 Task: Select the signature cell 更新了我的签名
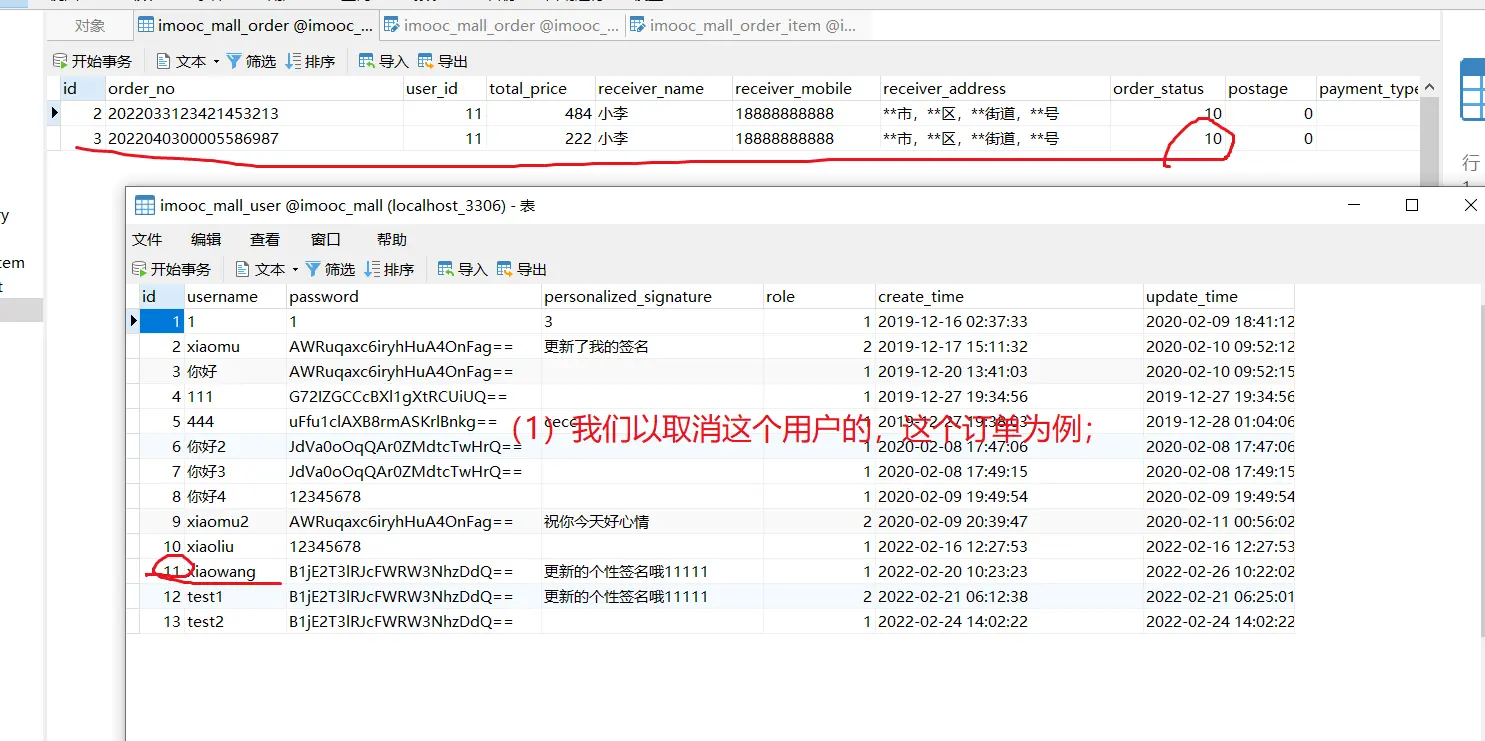pyautogui.click(x=652, y=347)
